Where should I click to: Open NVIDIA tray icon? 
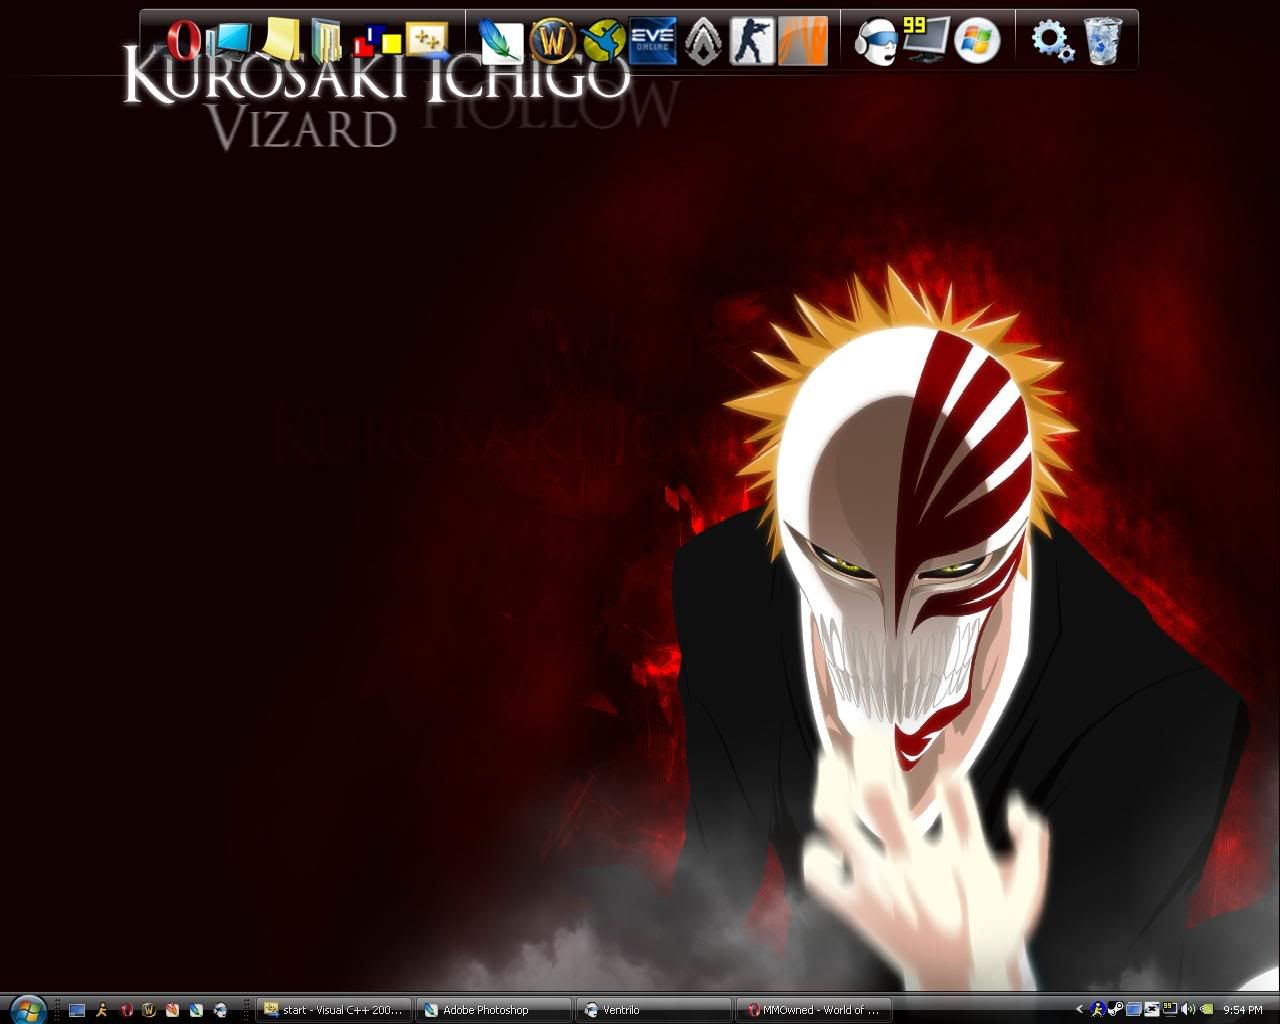[x=1207, y=1009]
